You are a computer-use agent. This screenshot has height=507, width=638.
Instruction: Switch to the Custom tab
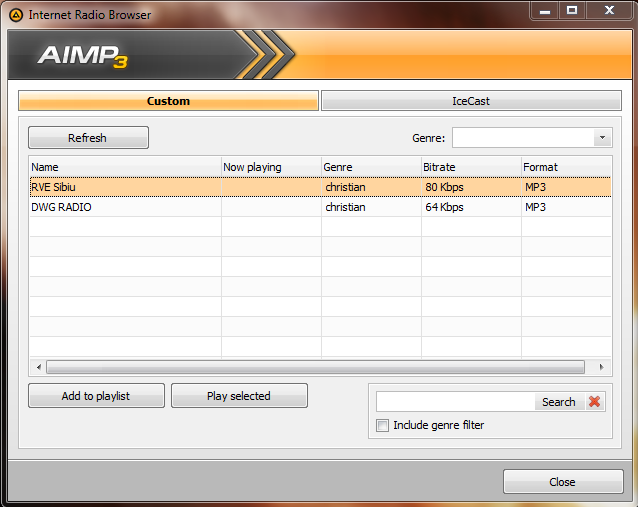point(168,101)
